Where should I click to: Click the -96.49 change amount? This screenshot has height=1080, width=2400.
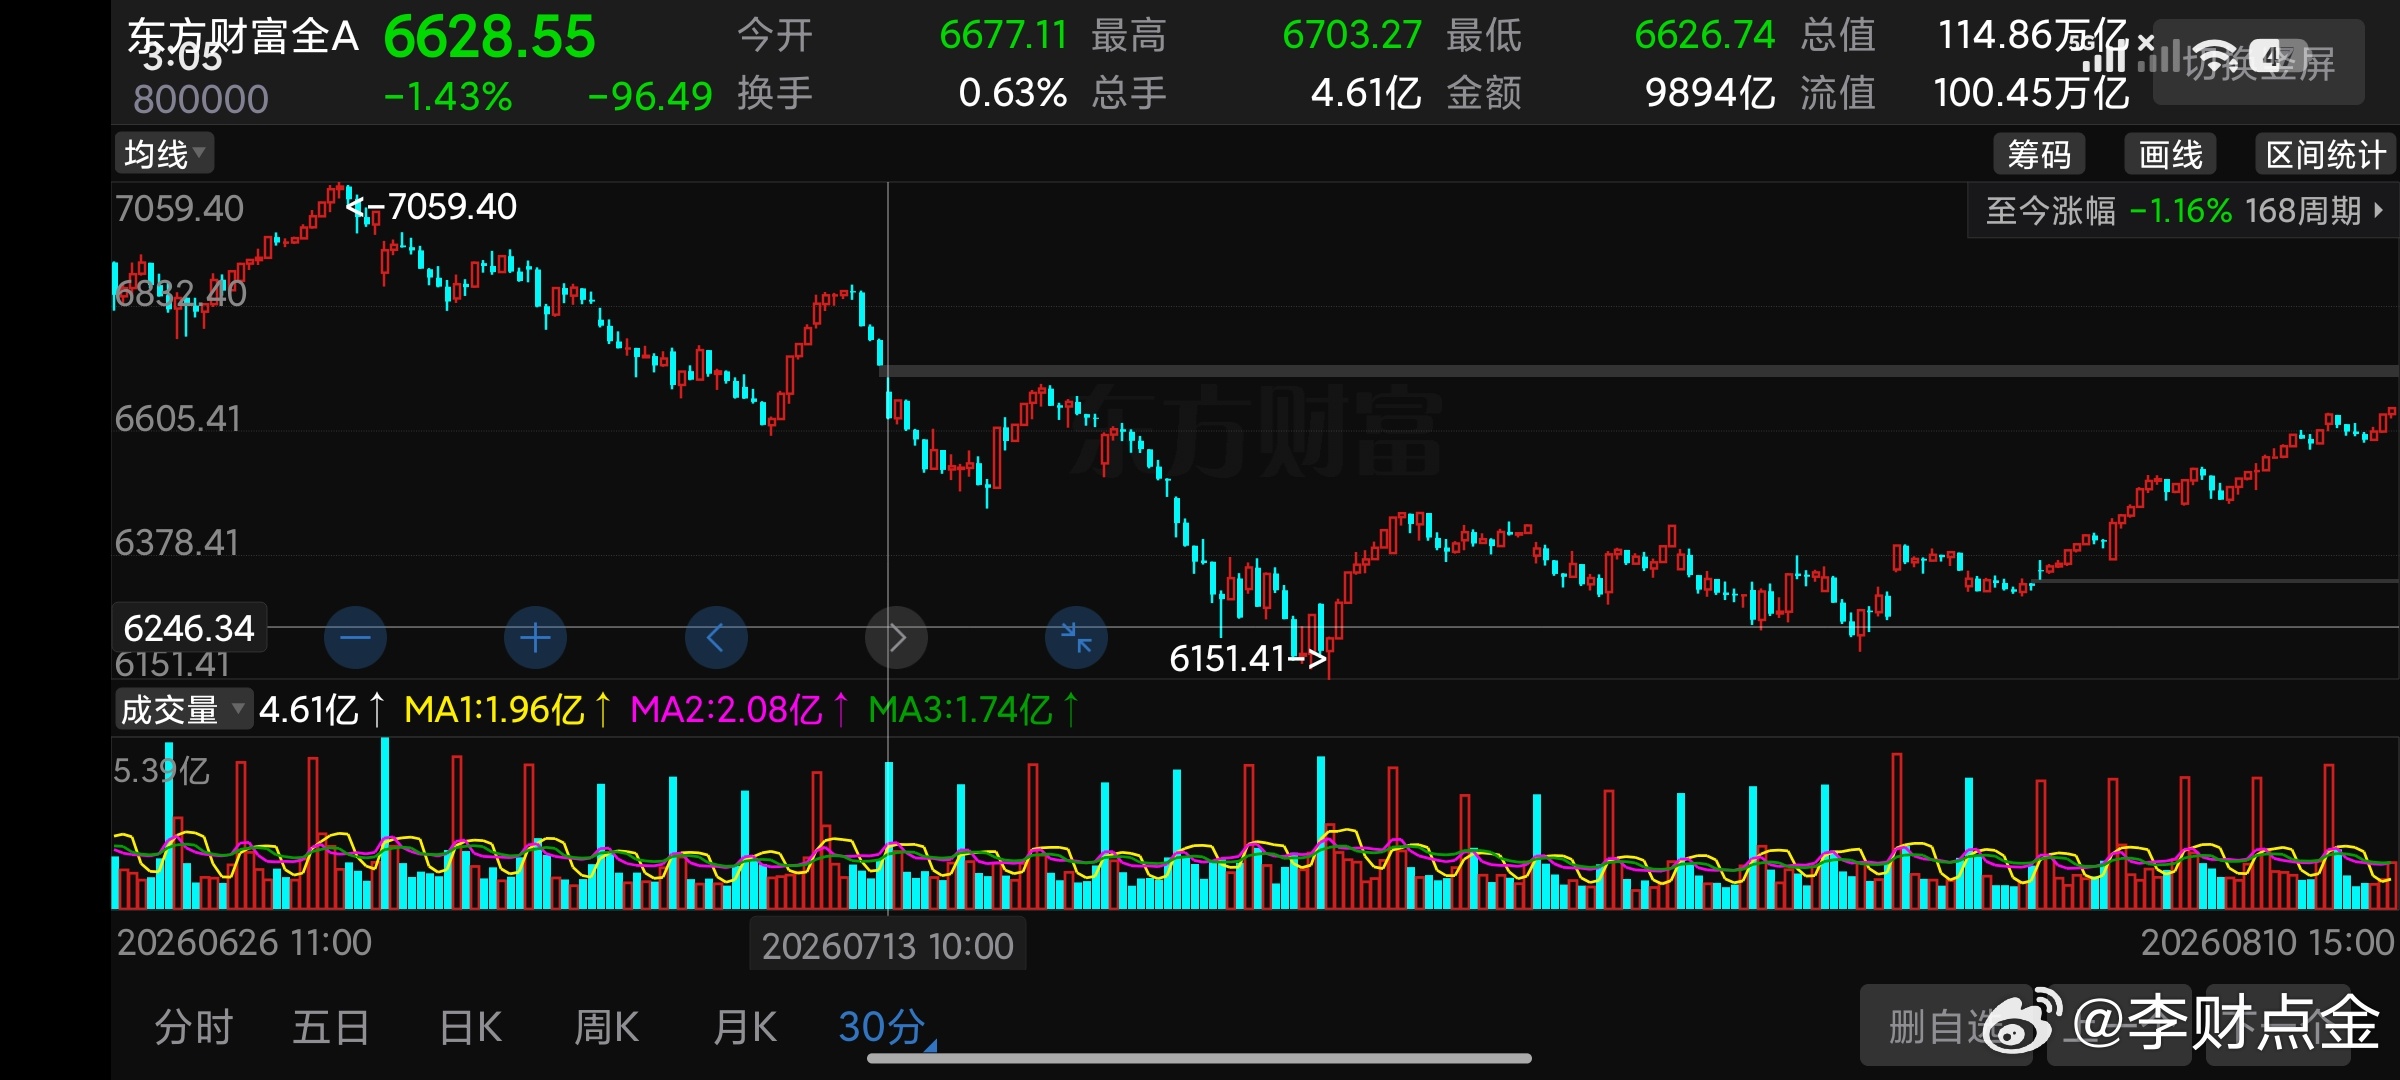pos(650,97)
